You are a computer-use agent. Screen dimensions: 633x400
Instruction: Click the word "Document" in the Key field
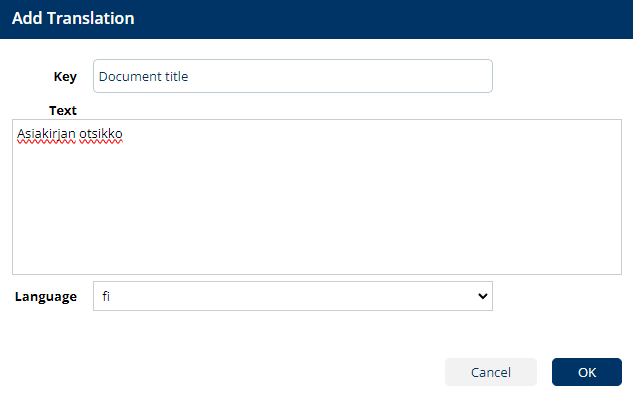tap(128, 76)
